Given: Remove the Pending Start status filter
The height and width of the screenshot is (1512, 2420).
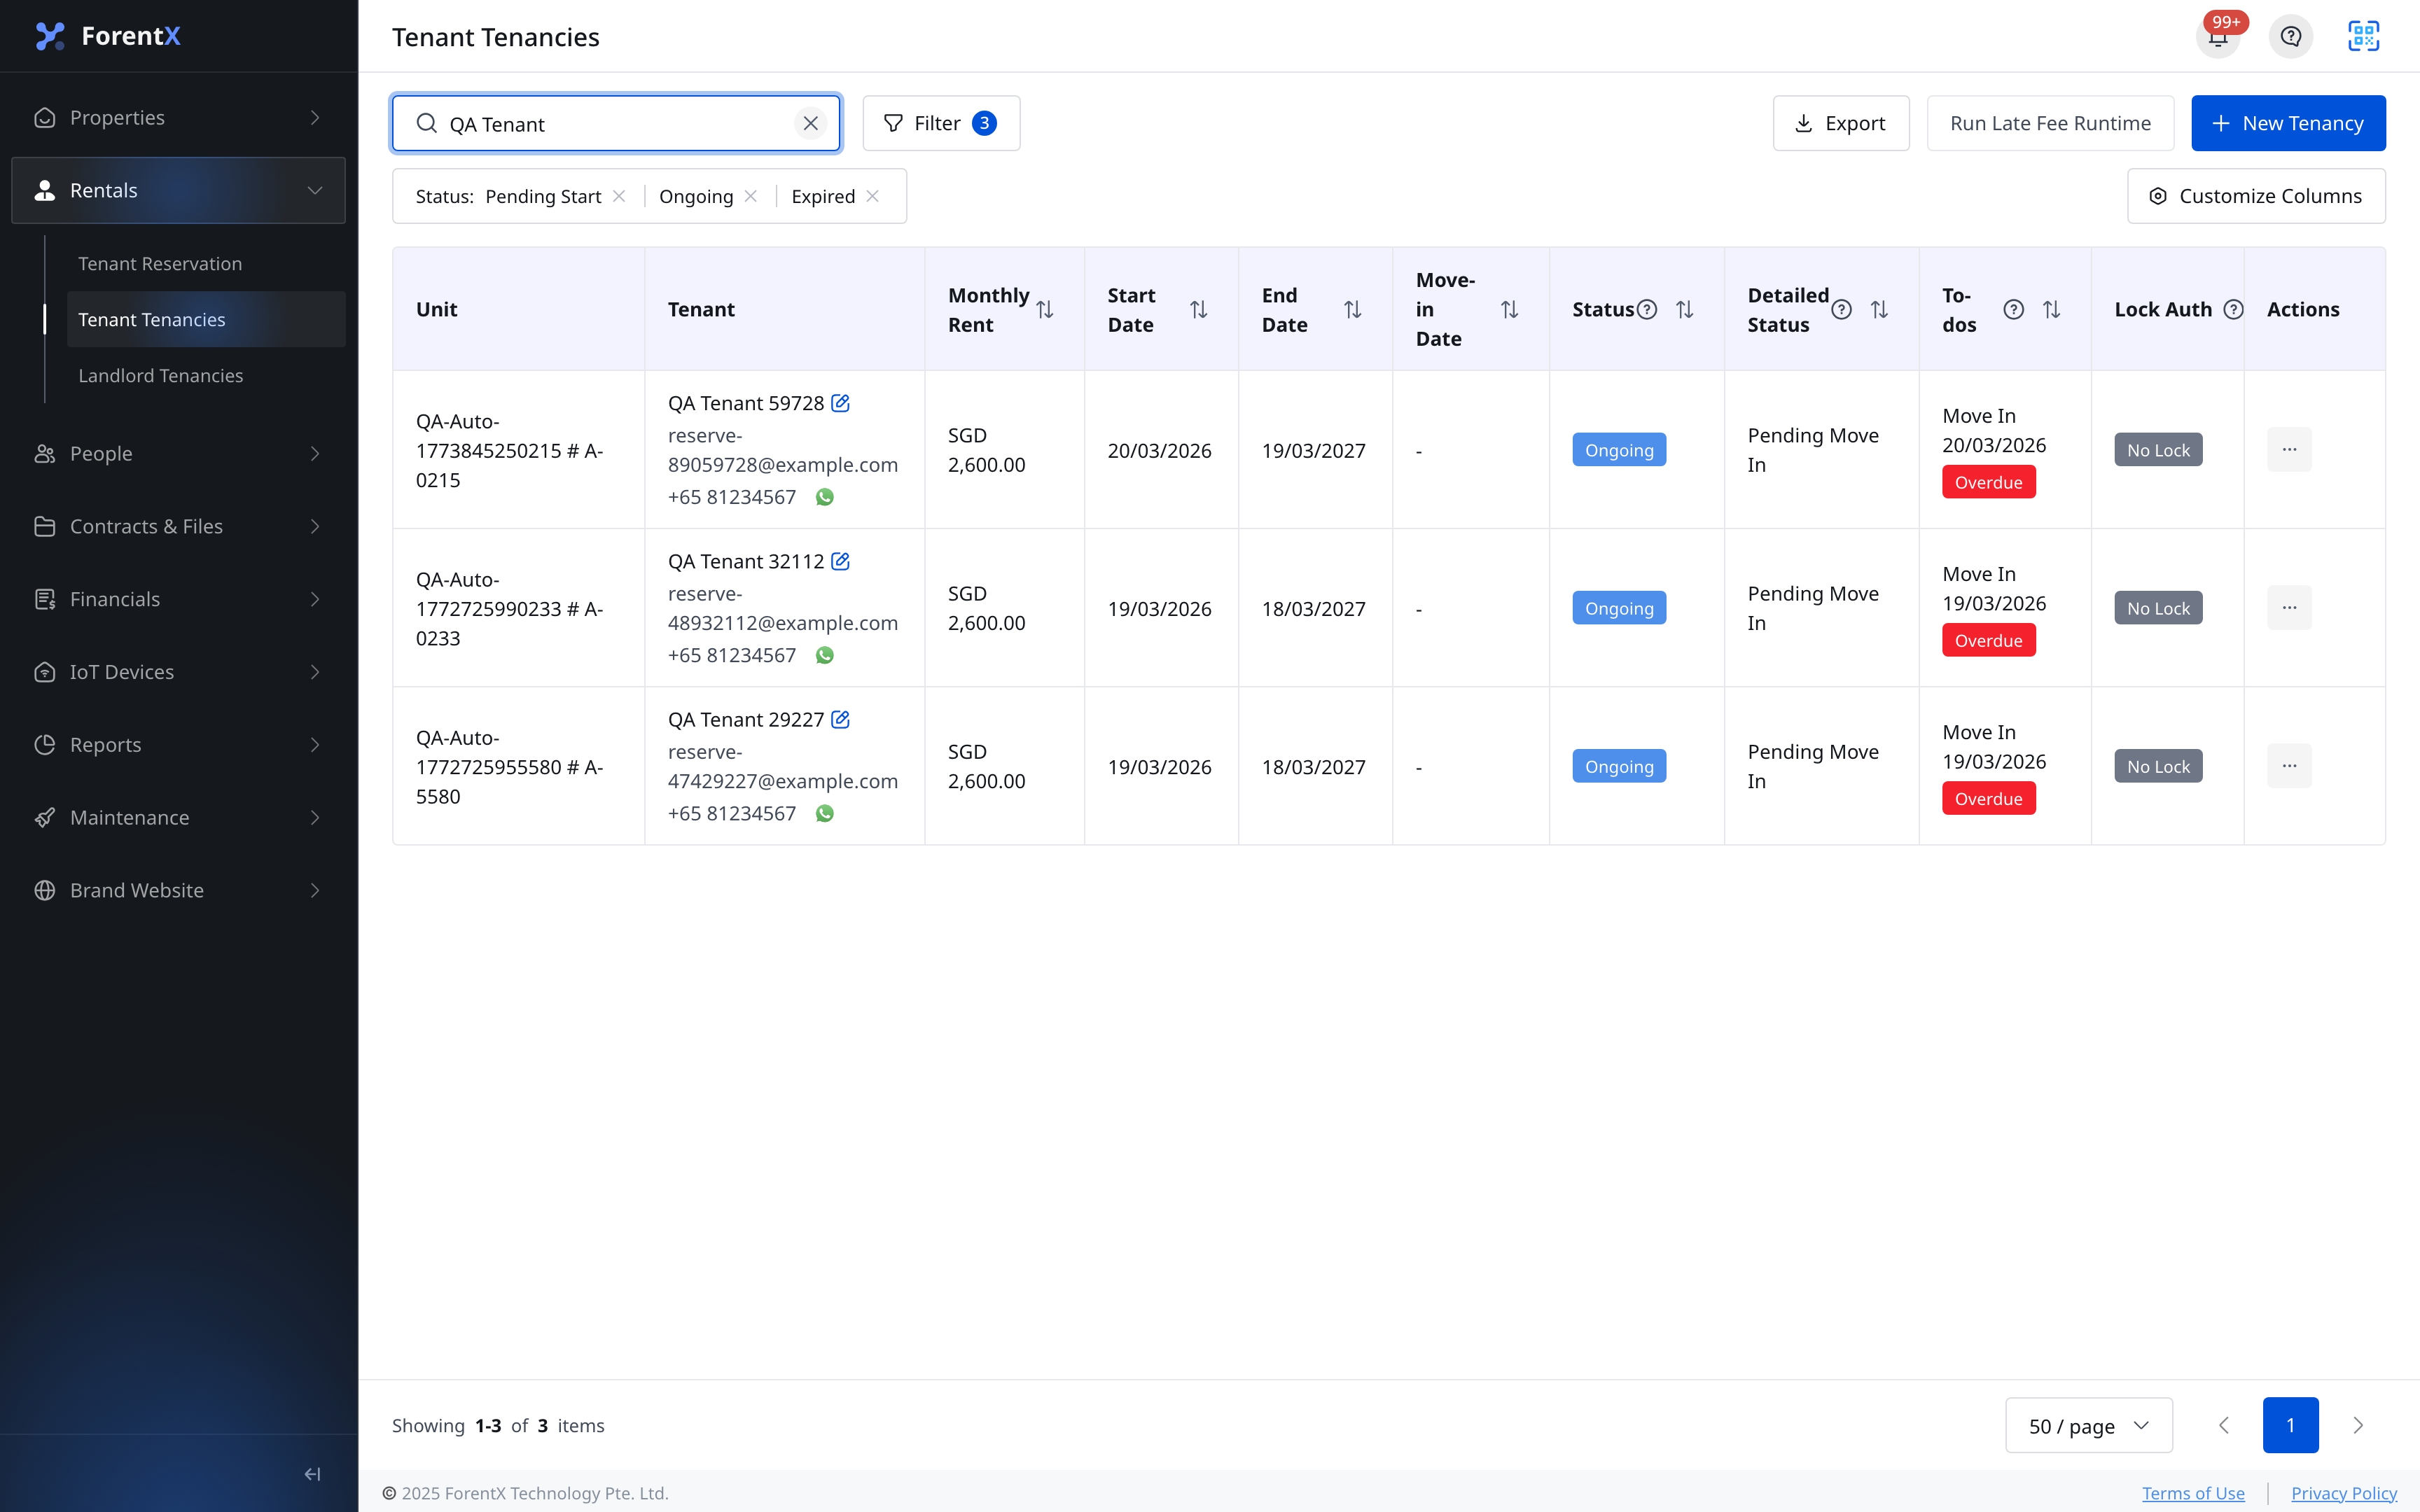Looking at the screenshot, I should tap(619, 196).
